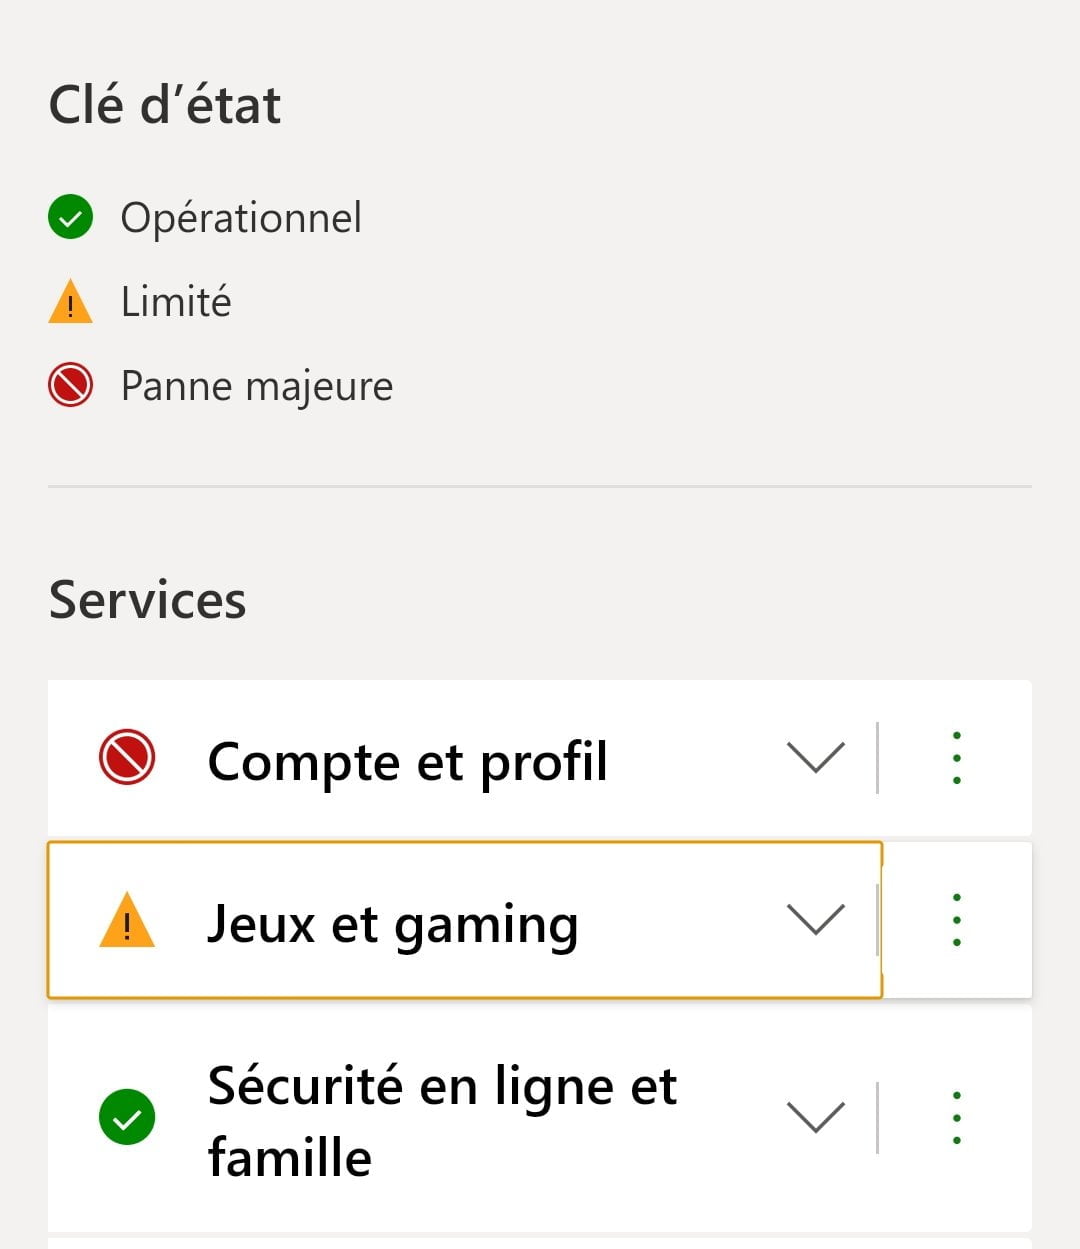The height and width of the screenshot is (1249, 1080).
Task: Open the three-dot menu for Compte et profil
Action: click(x=957, y=758)
